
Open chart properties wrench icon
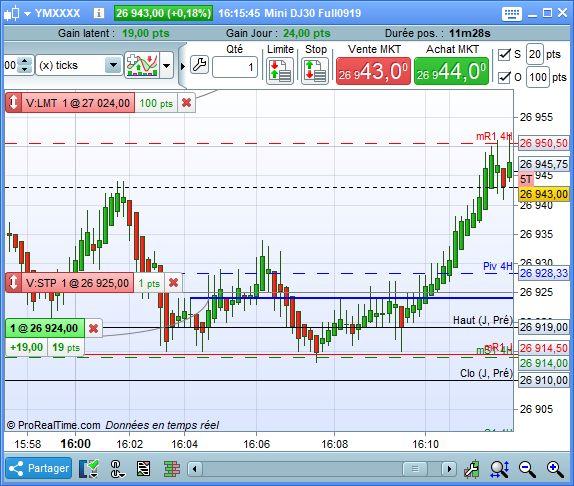[472, 469]
